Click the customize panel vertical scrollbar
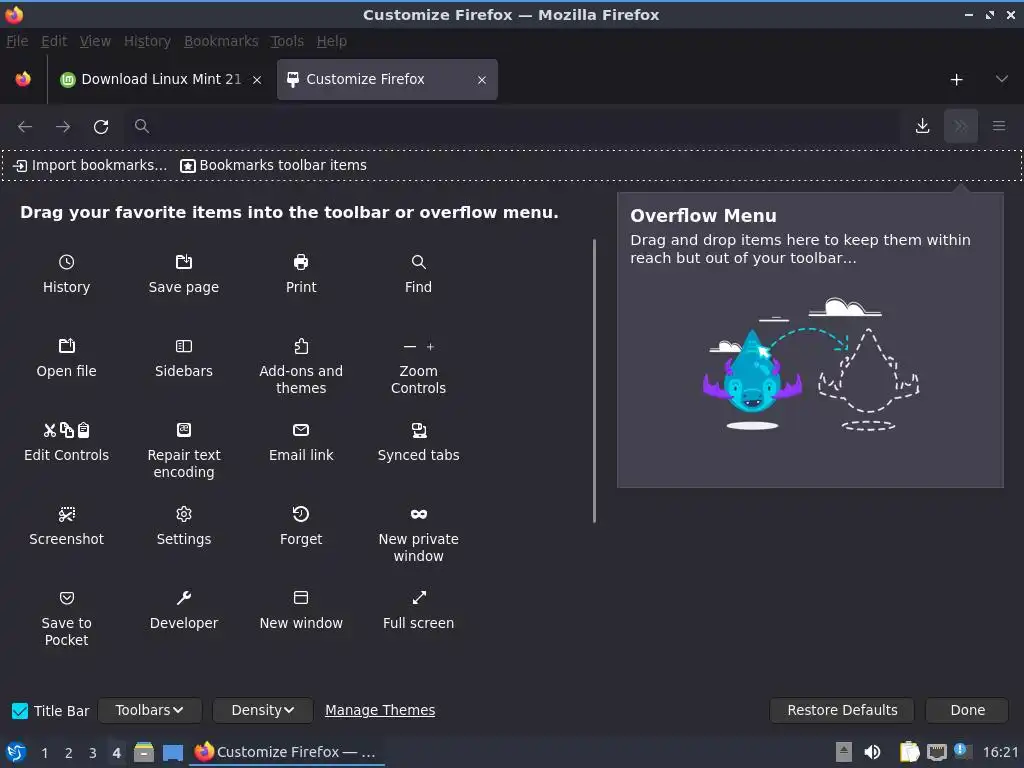The height and width of the screenshot is (768, 1024). (594, 381)
